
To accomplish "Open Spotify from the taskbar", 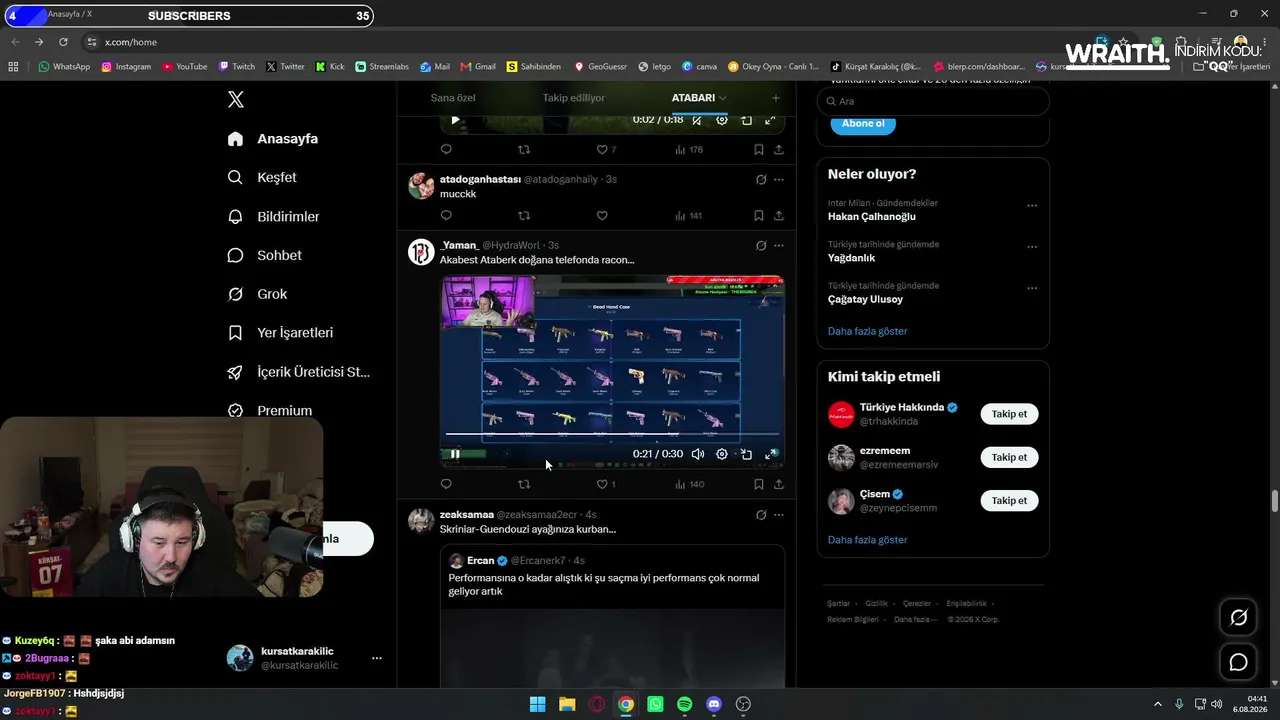I will pyautogui.click(x=684, y=704).
